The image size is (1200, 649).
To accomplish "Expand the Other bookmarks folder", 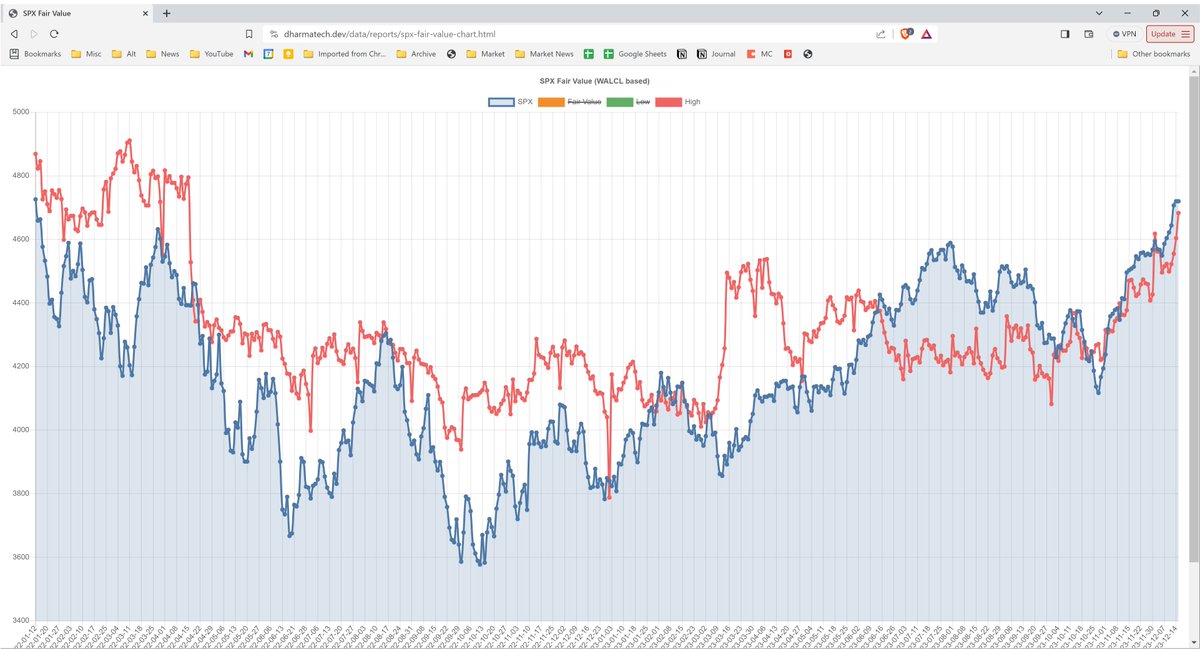I will coord(1154,54).
